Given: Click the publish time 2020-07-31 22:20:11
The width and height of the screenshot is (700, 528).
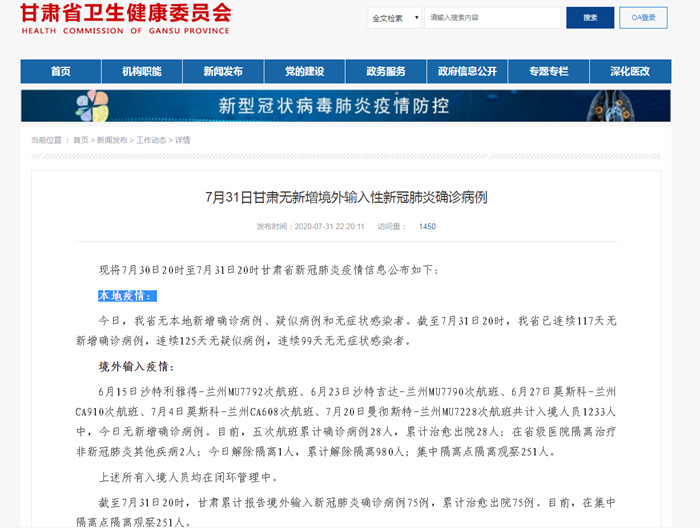Looking at the screenshot, I should pos(329,226).
